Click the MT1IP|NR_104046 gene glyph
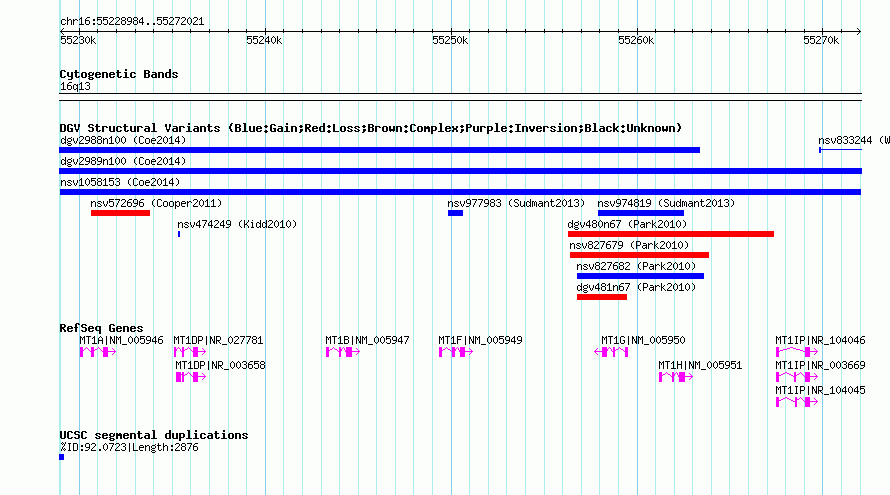The height and width of the screenshot is (495, 890). click(797, 352)
